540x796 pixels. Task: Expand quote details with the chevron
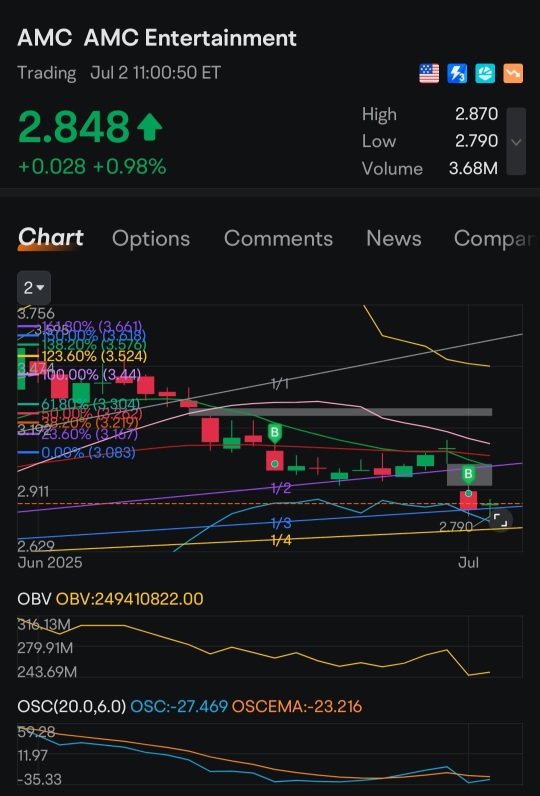click(516, 142)
